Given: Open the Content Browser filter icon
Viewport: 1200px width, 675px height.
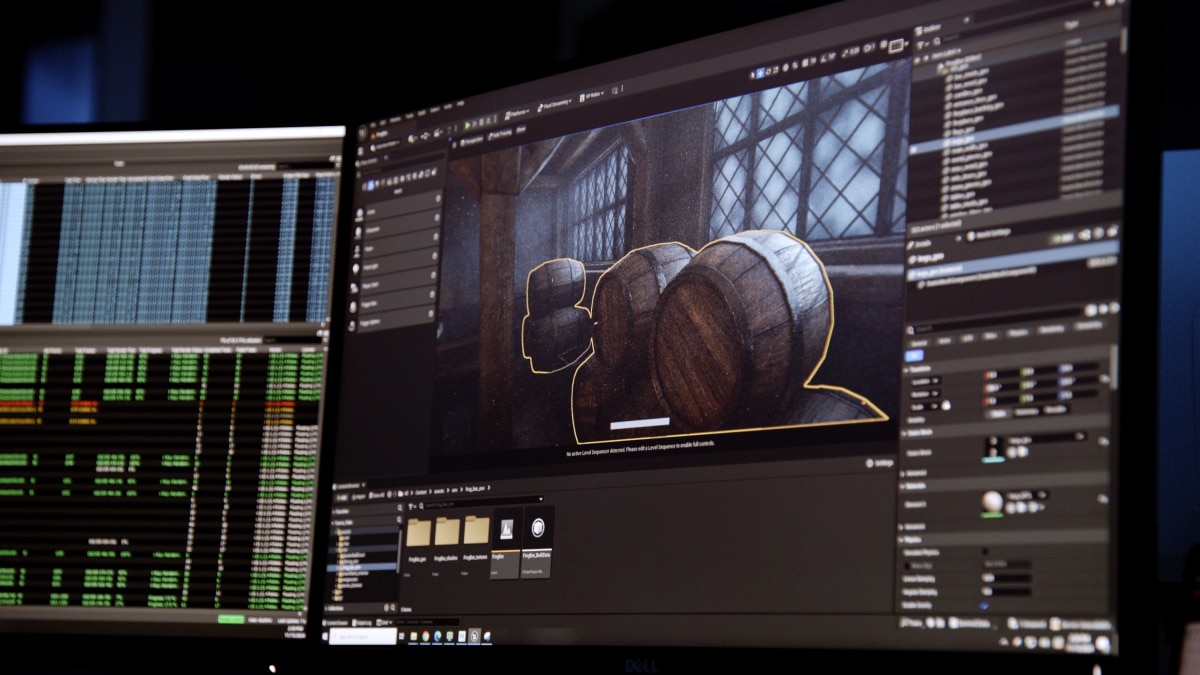Looking at the screenshot, I should coord(412,506).
